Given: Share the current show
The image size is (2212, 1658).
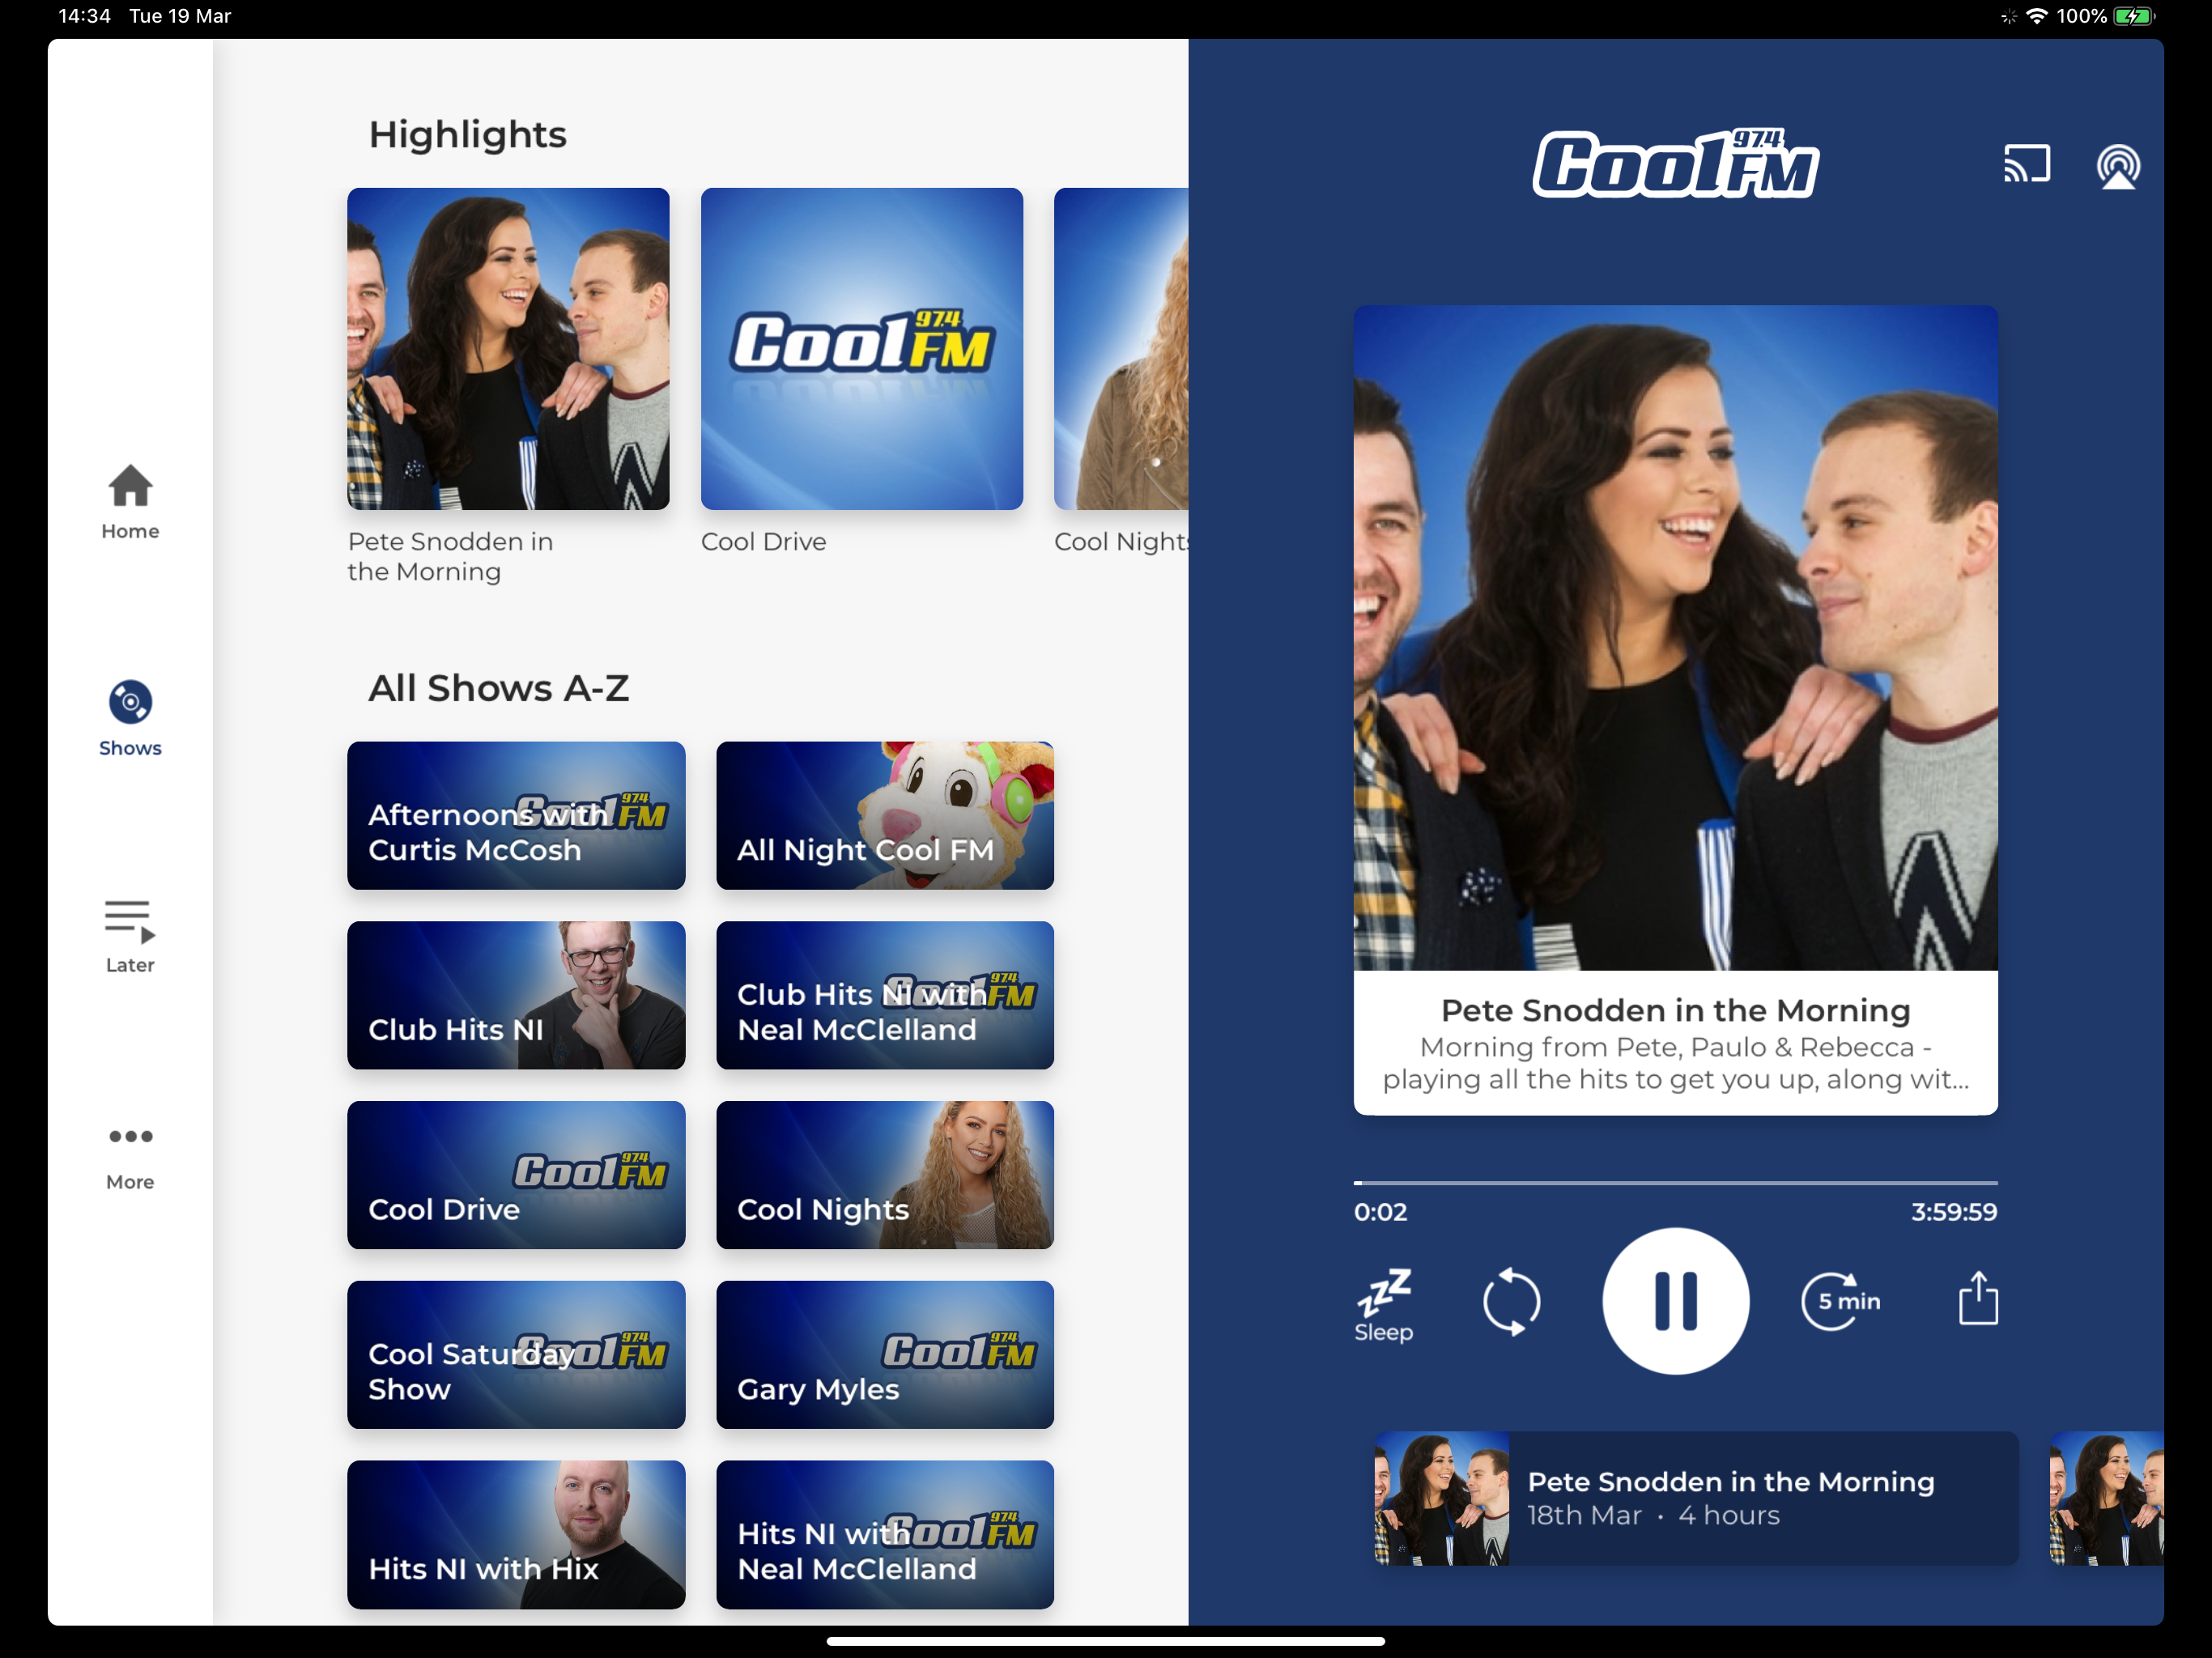Looking at the screenshot, I should (x=1977, y=1298).
